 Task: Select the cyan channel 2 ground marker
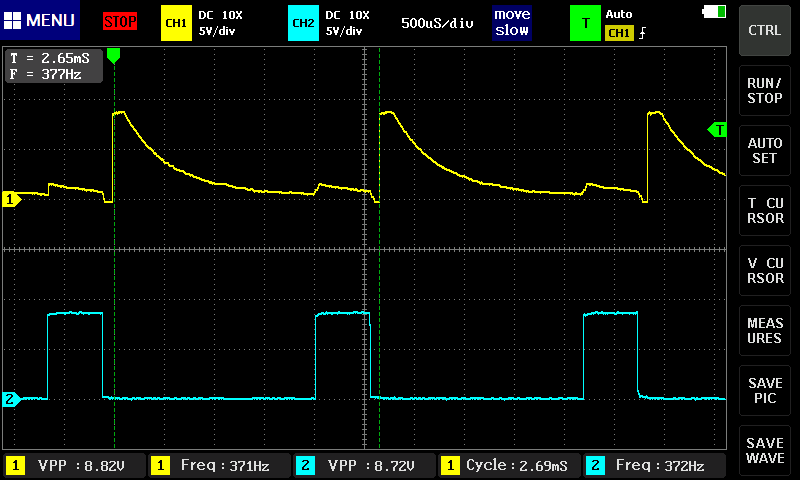(11, 399)
